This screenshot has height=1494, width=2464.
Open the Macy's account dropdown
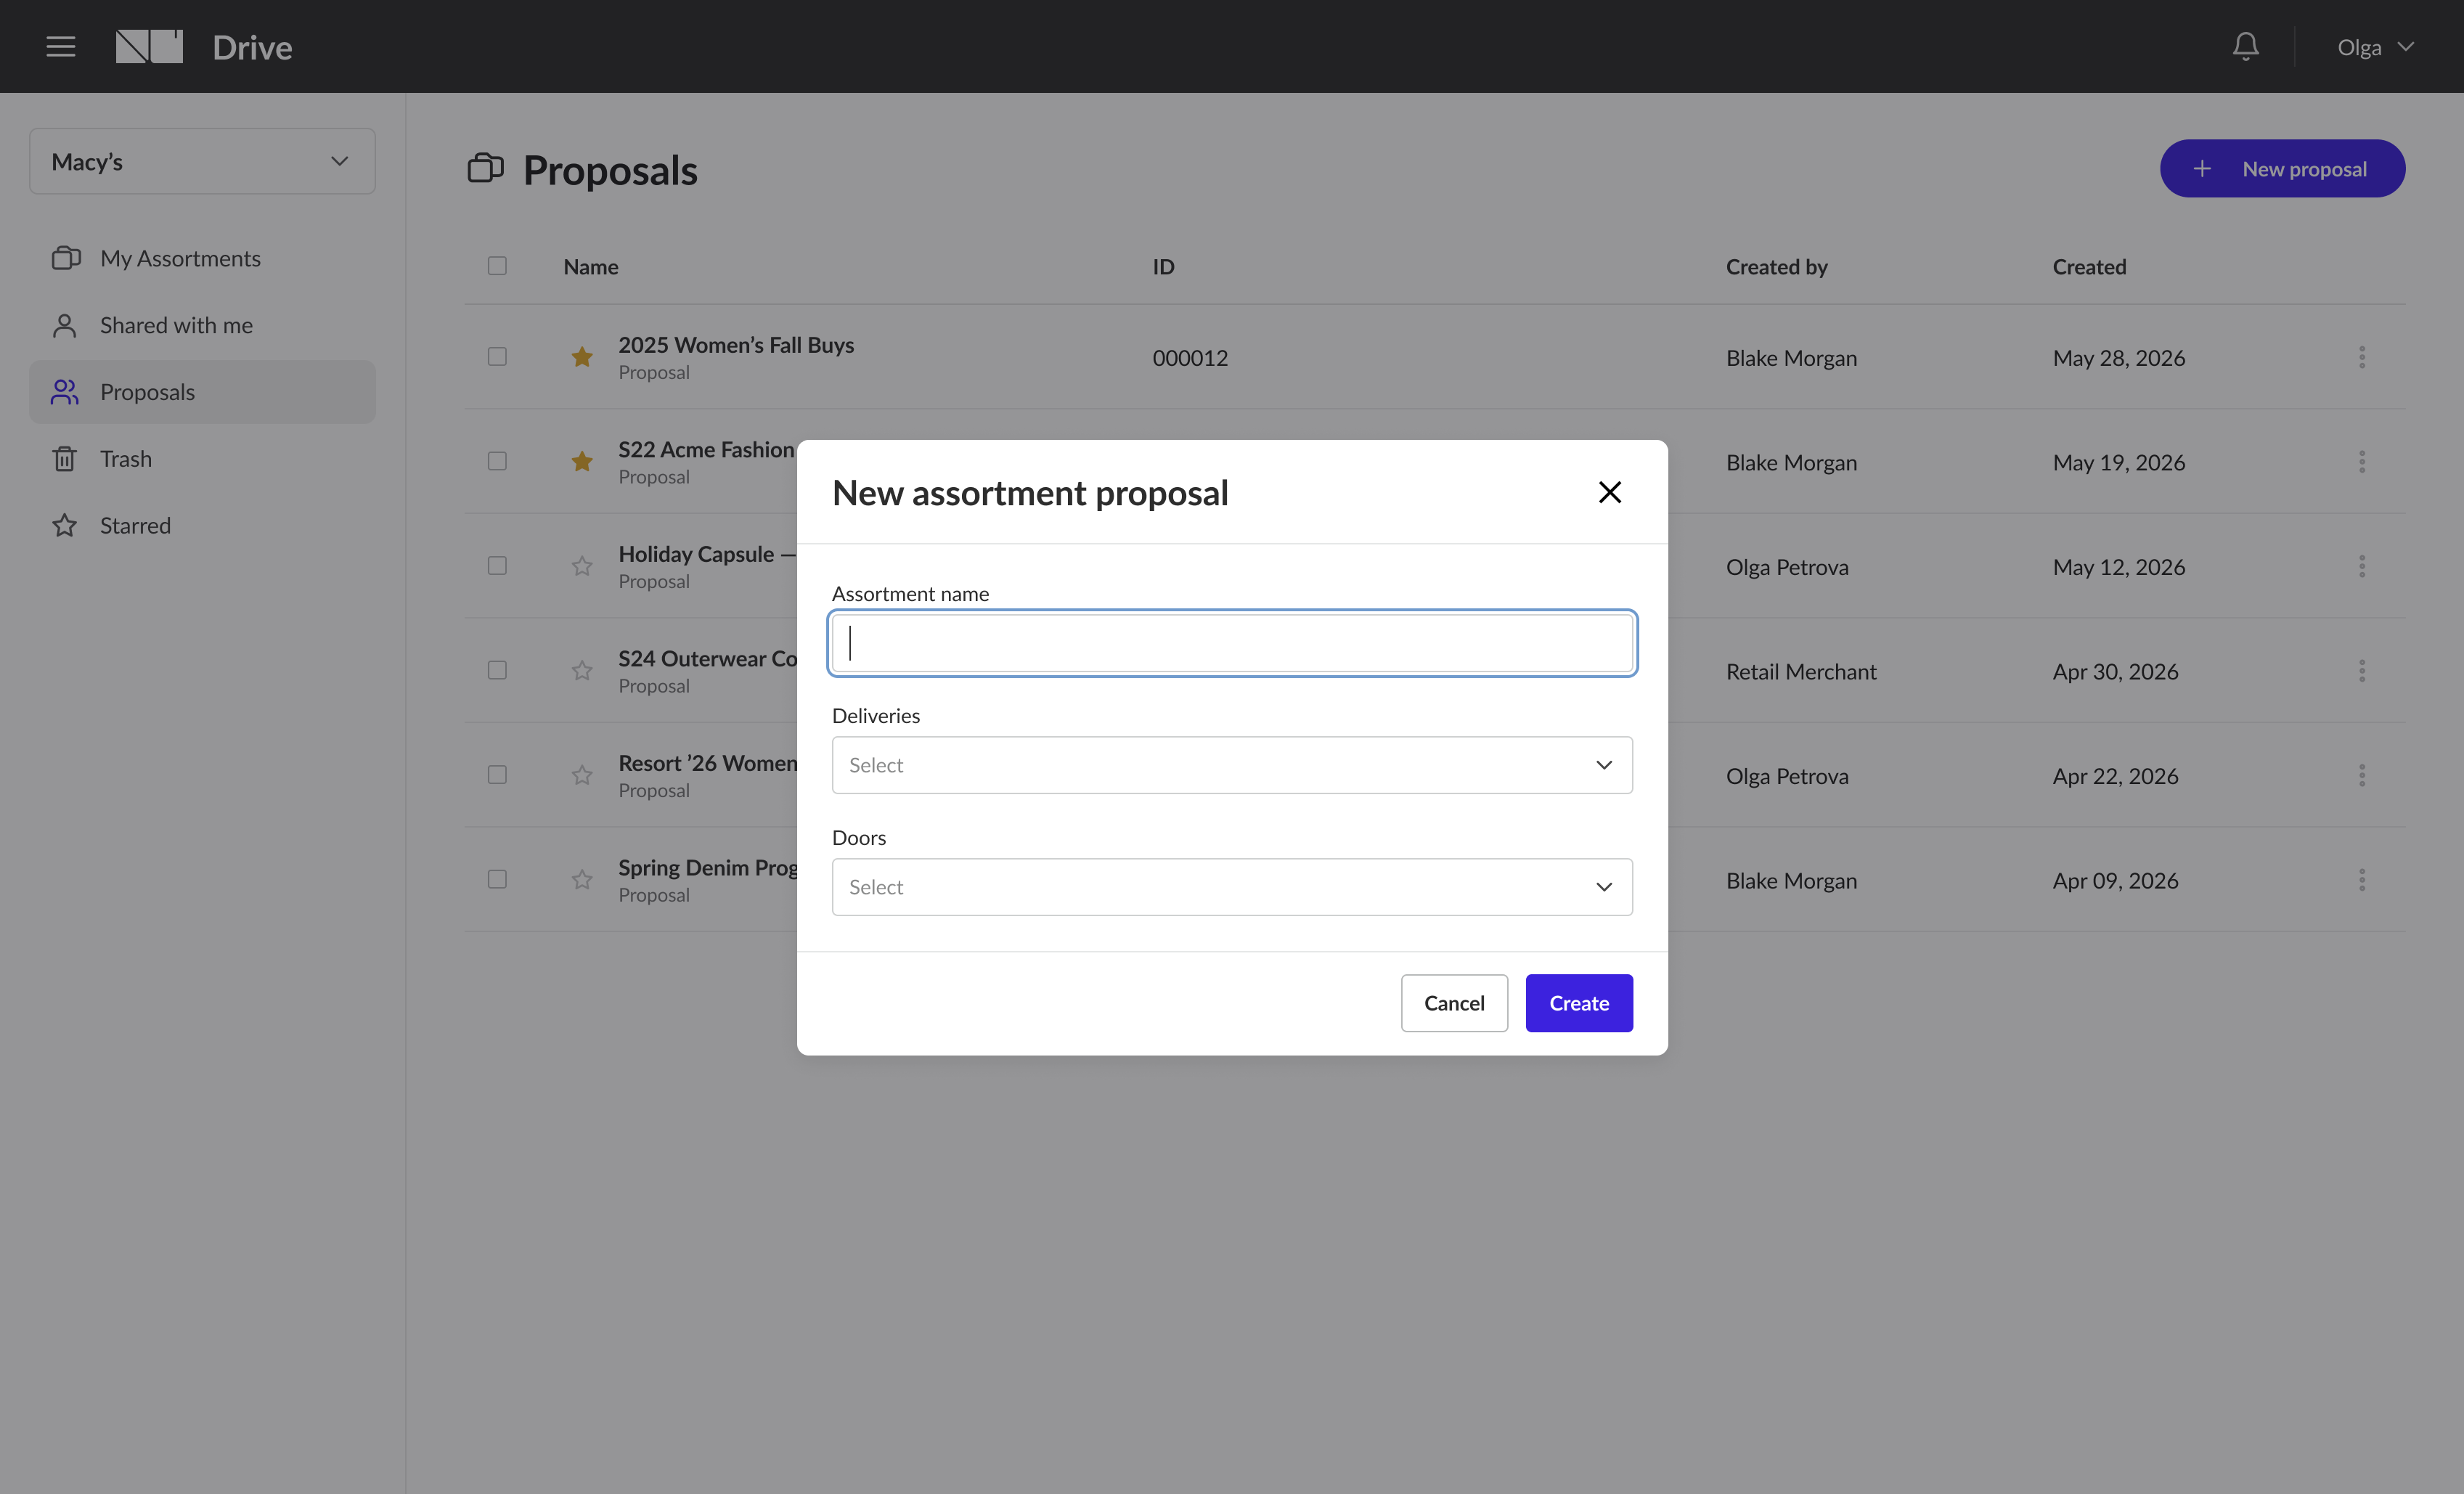[202, 161]
